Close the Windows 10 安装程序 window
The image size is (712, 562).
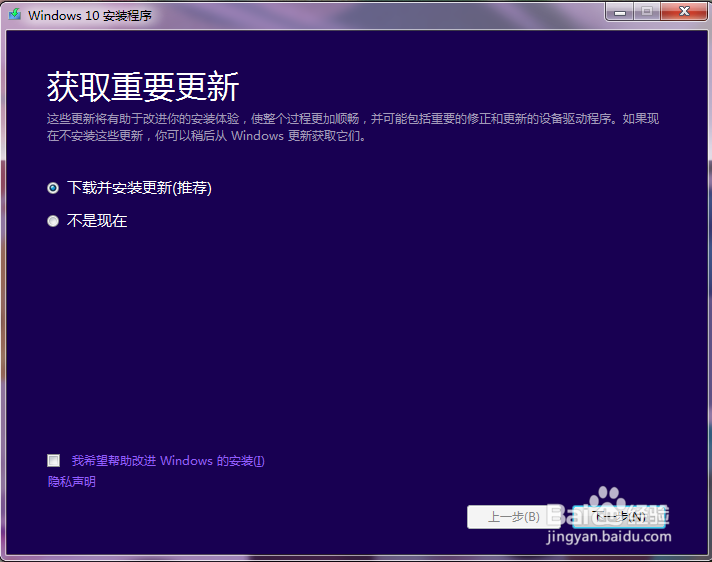pyautogui.click(x=684, y=12)
